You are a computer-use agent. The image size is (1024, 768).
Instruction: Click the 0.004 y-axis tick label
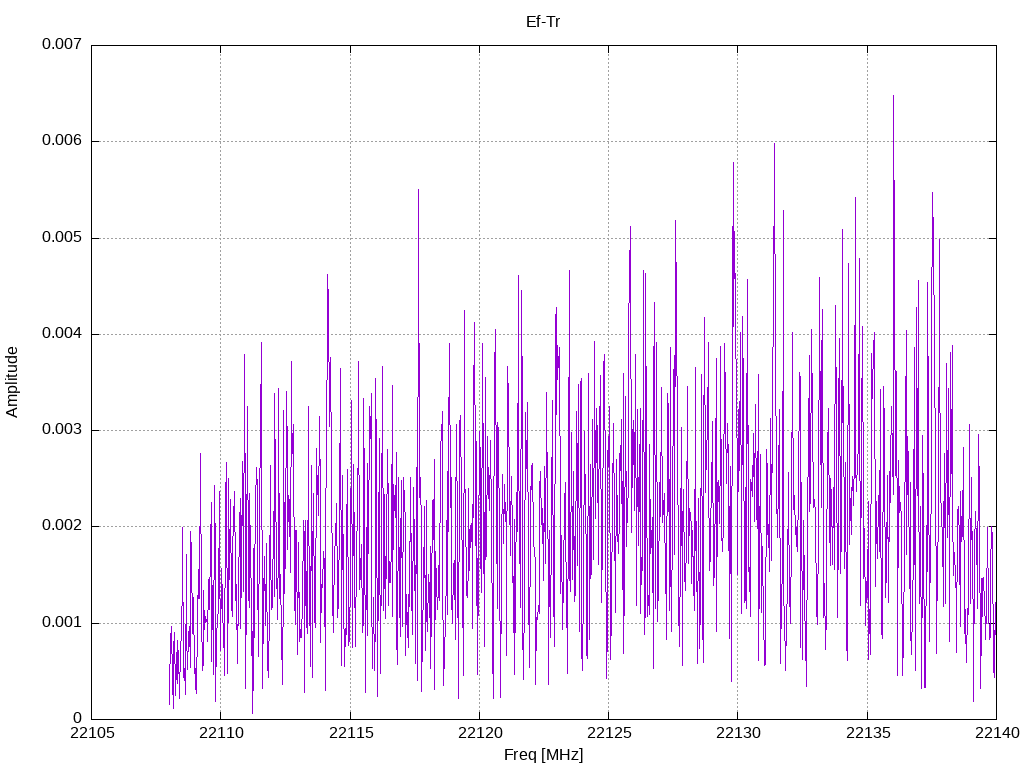[62, 333]
